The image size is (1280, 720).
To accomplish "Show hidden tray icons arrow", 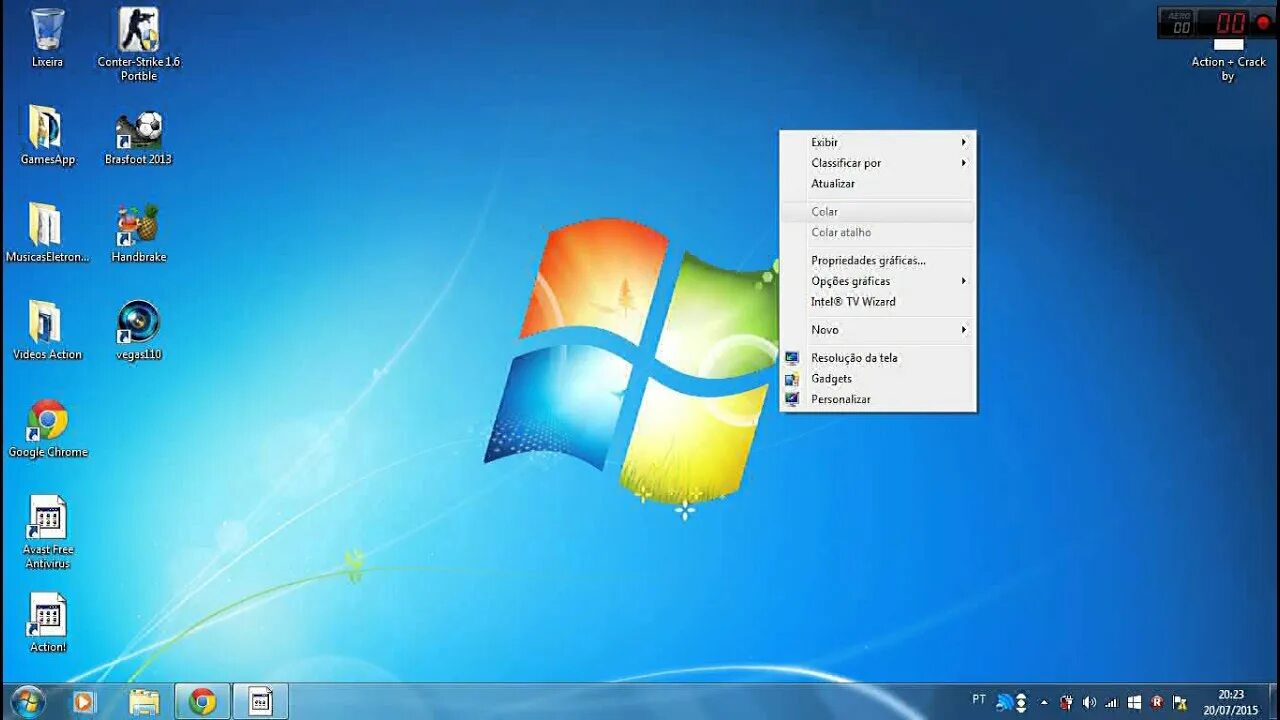I will pos(1044,702).
